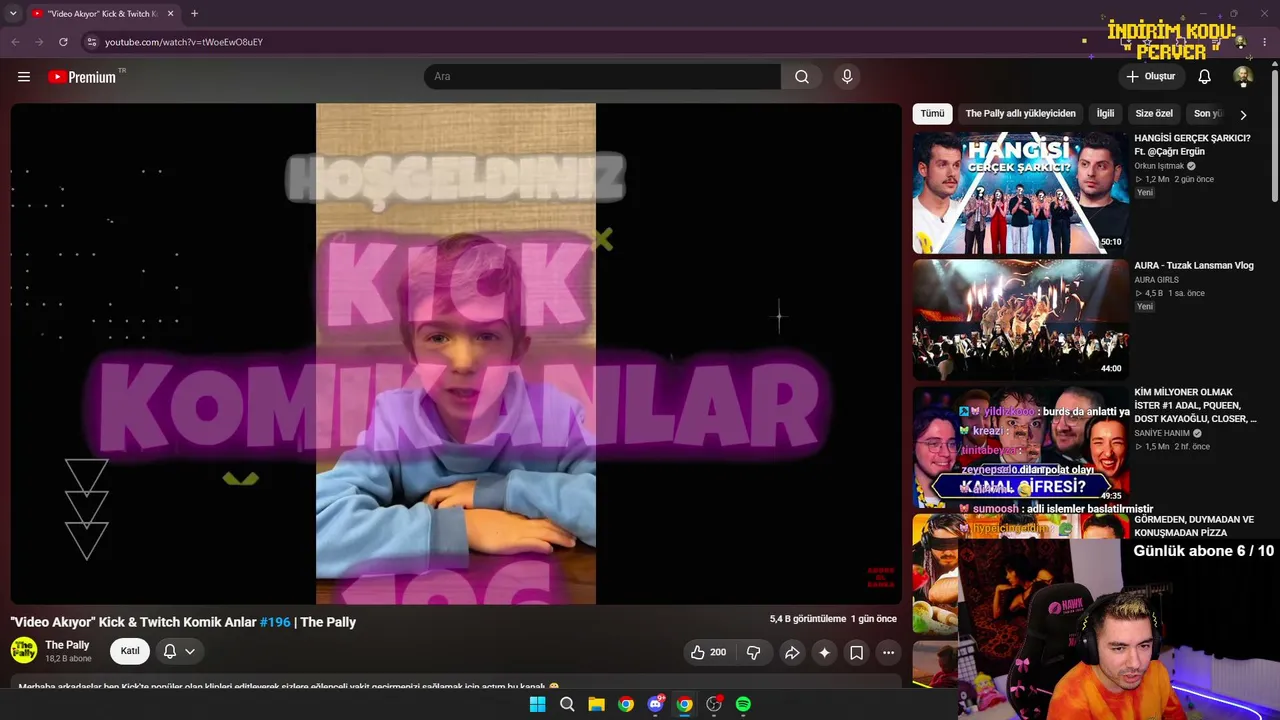Open the YouTube guide hamburger menu
Image resolution: width=1280 pixels, height=720 pixels.
tap(24, 77)
